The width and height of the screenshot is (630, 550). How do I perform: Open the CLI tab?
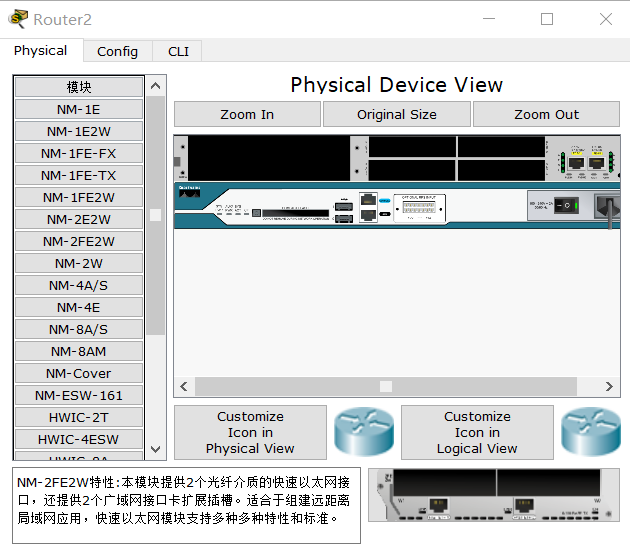coord(178,51)
